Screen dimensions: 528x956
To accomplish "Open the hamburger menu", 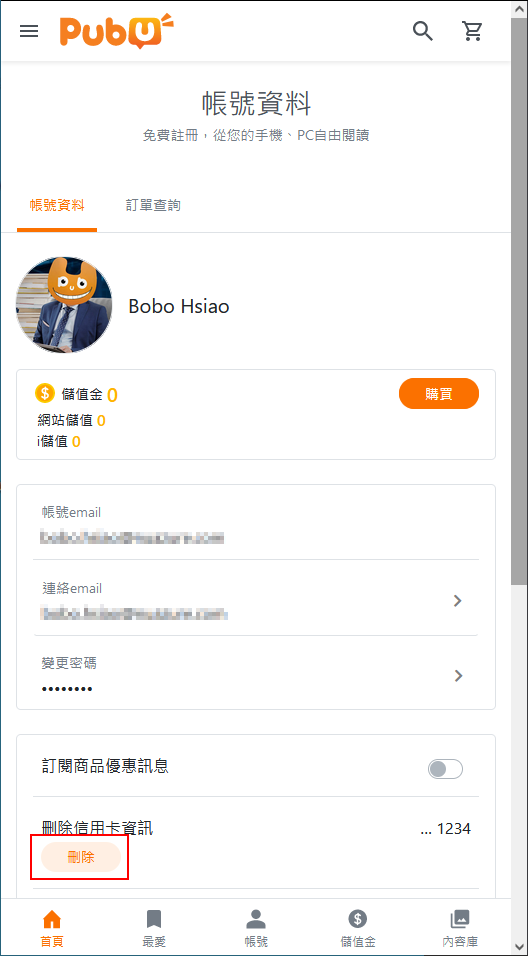I will tap(29, 31).
